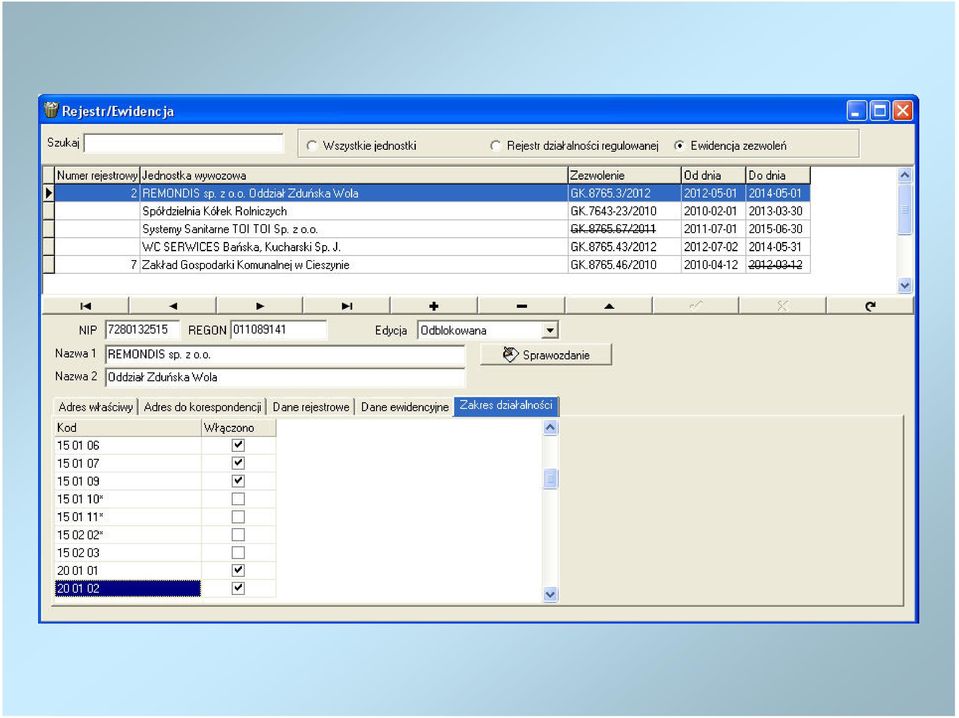Go to first record in navigator

86,306
